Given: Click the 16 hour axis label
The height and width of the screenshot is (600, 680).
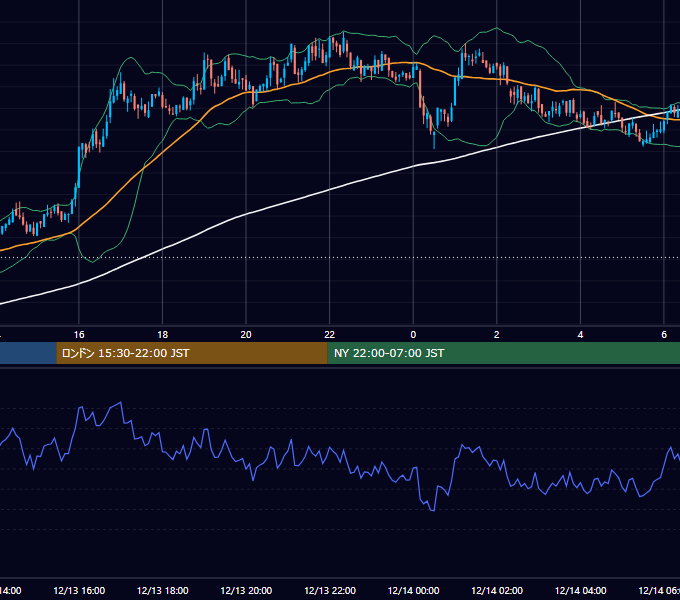Looking at the screenshot, I should pos(79,335).
